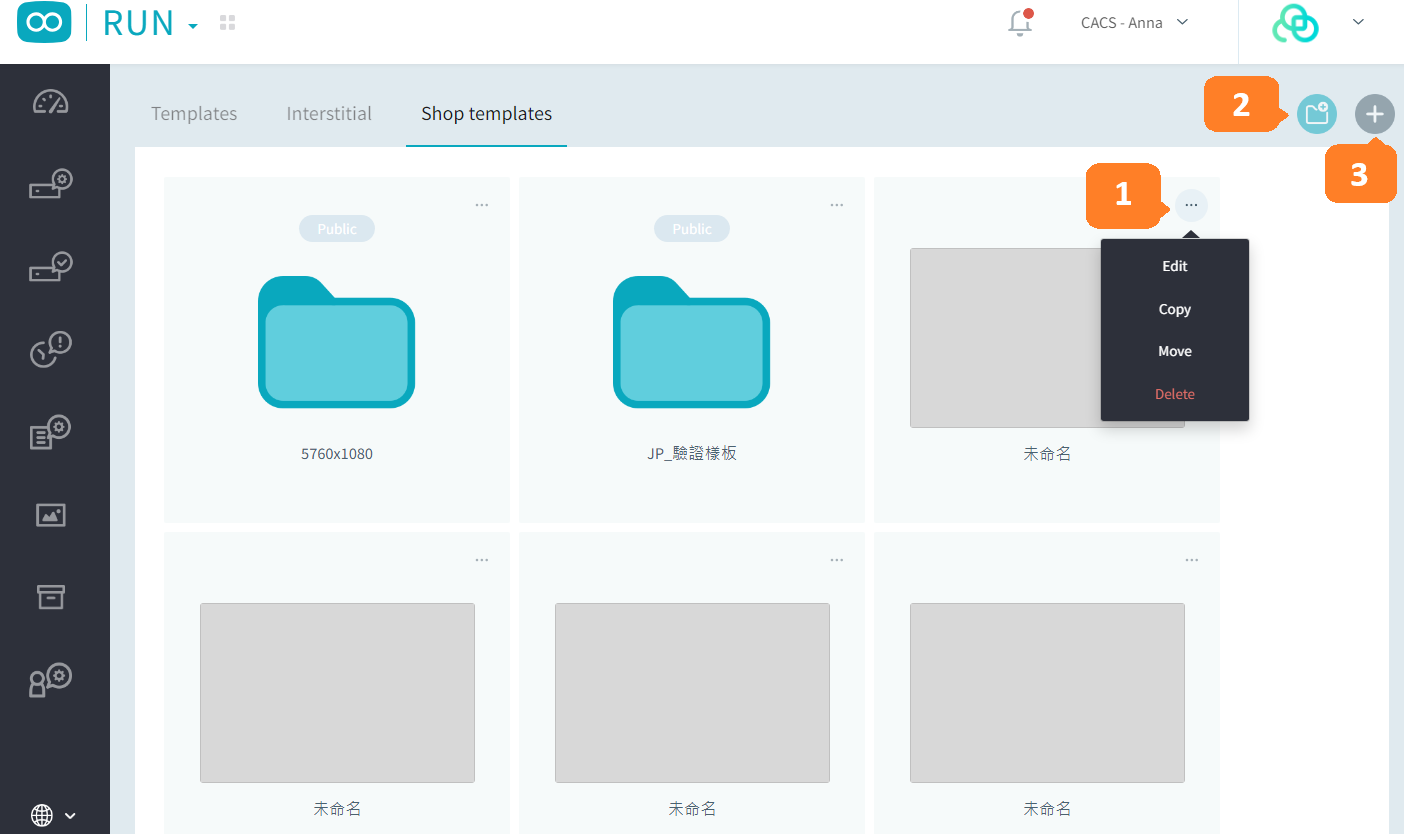The width and height of the screenshot is (1404, 834).
Task: Click the plus add template button
Action: click(x=1375, y=114)
